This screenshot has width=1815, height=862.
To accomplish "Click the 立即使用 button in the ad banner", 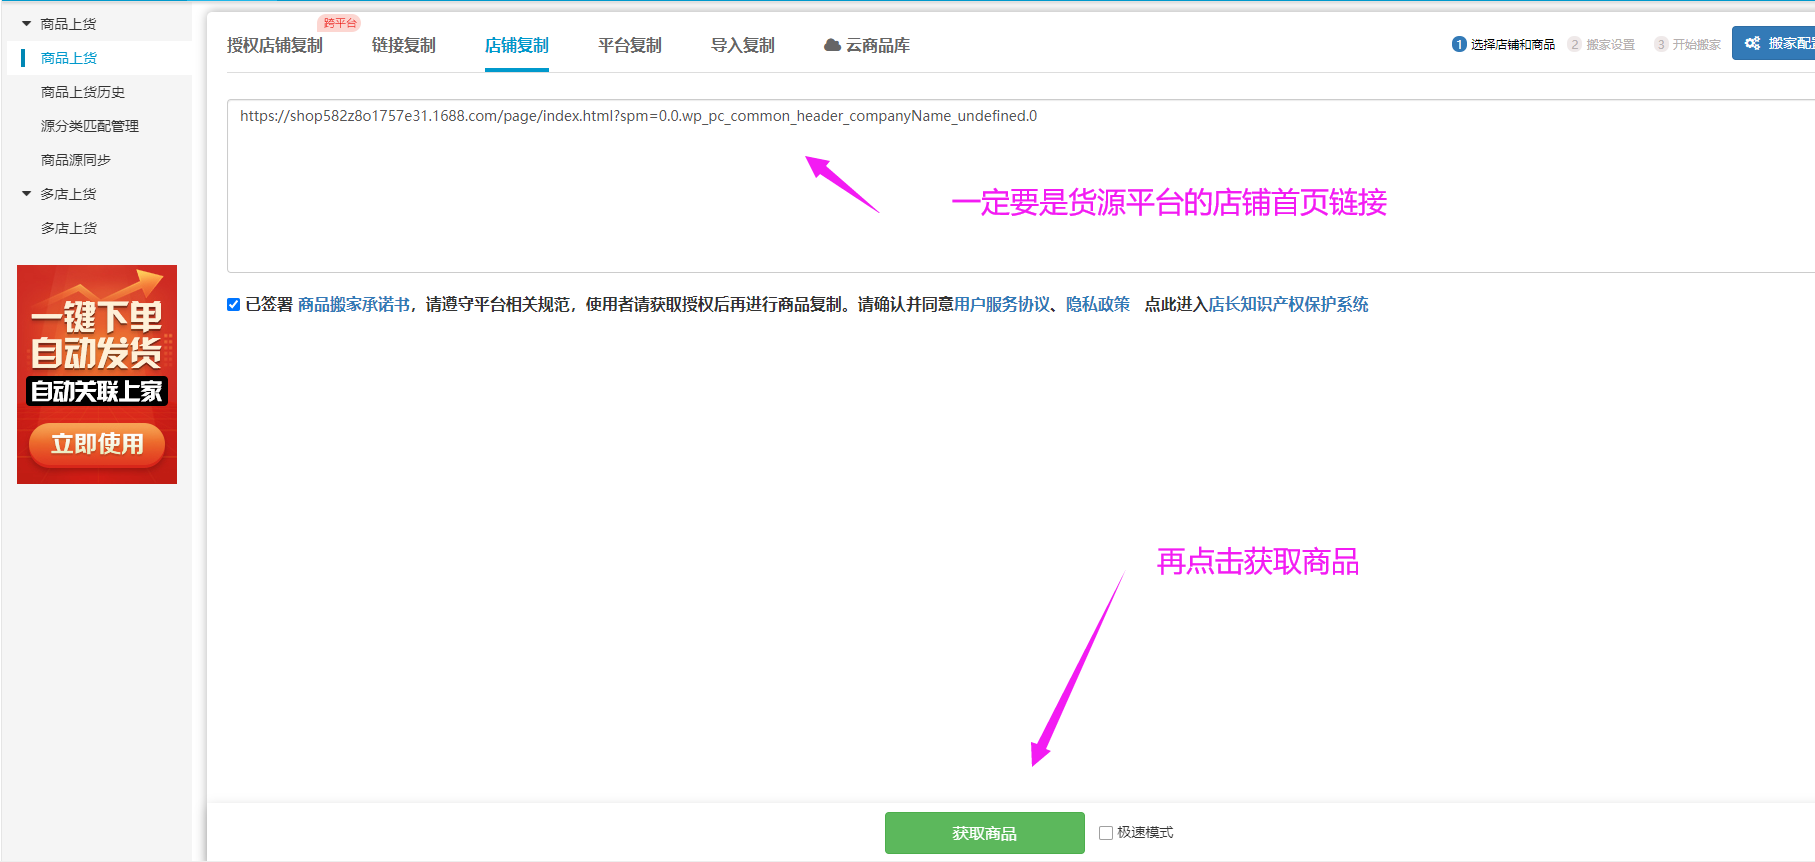I will [97, 444].
